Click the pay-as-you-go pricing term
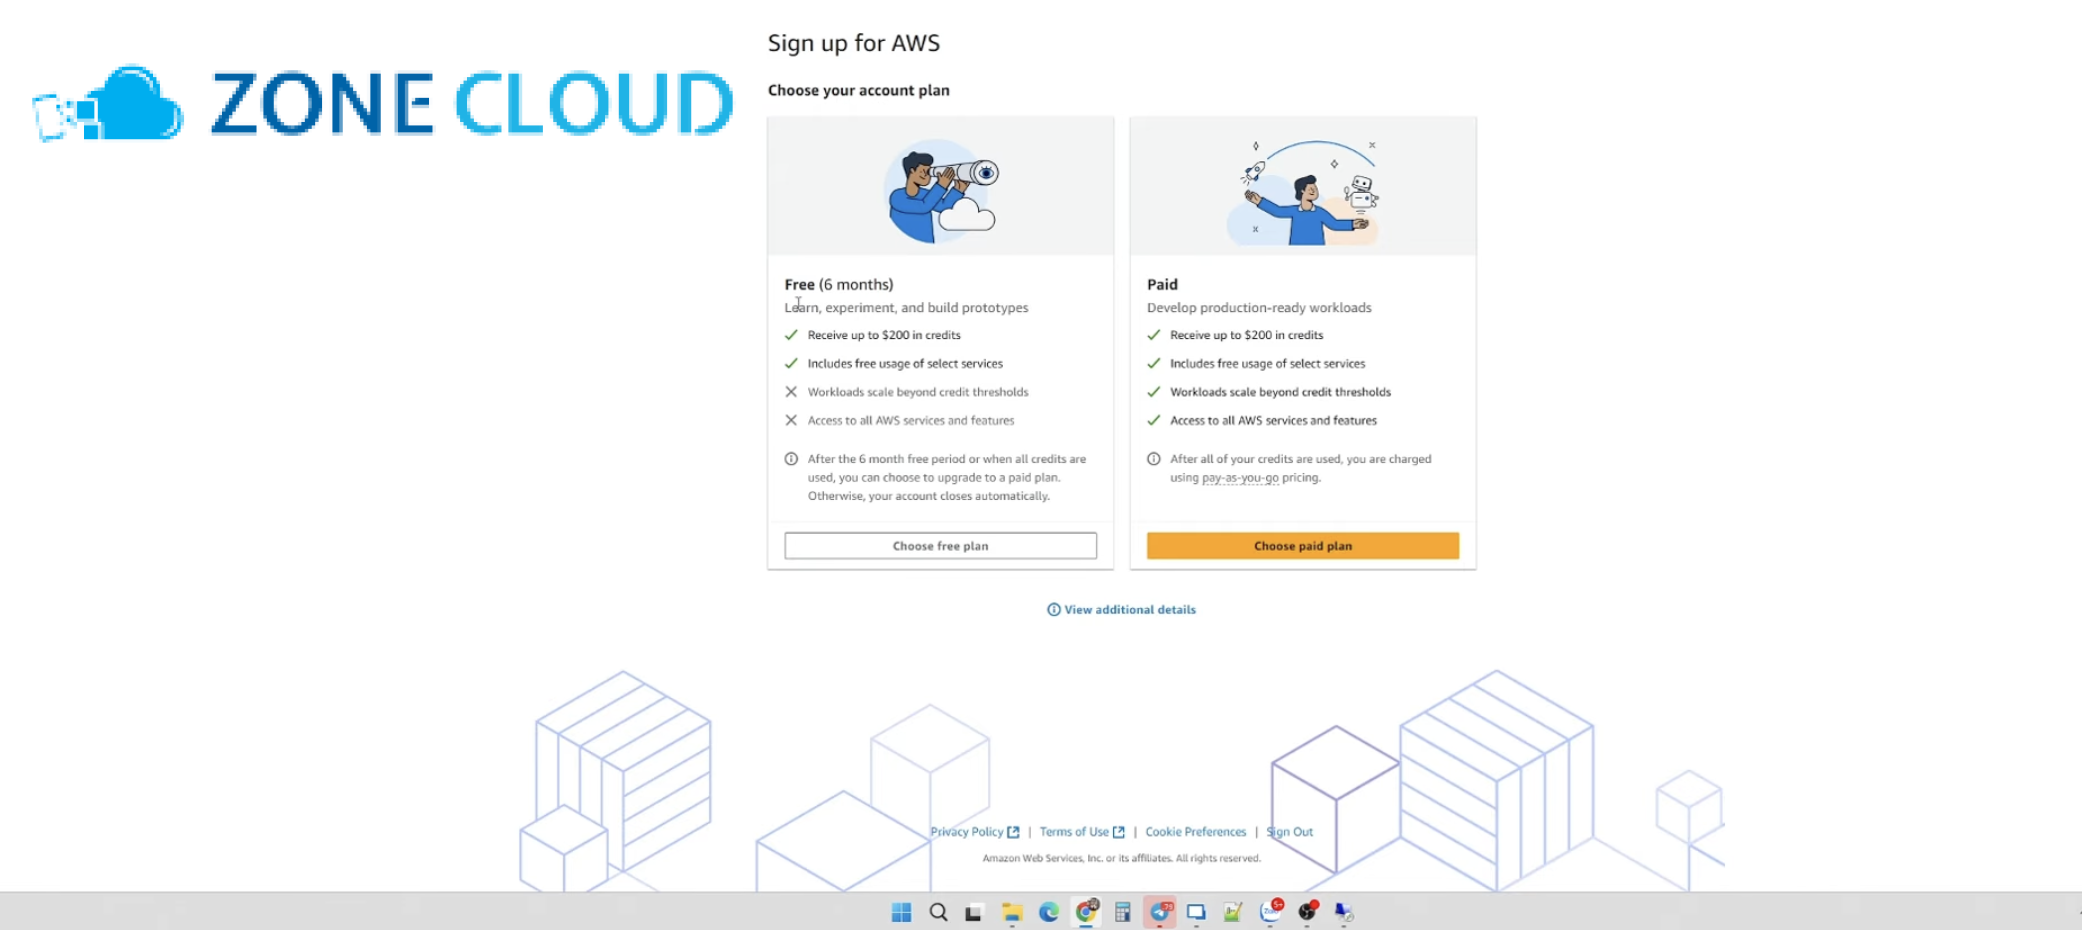The width and height of the screenshot is (2082, 930). click(x=1240, y=478)
